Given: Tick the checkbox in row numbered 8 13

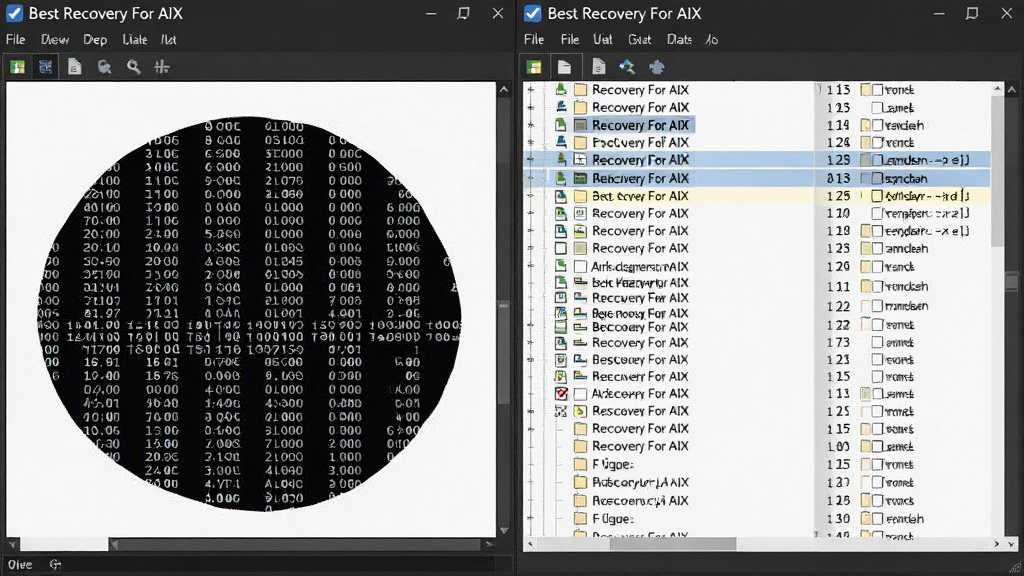Looking at the screenshot, I should click(x=878, y=178).
